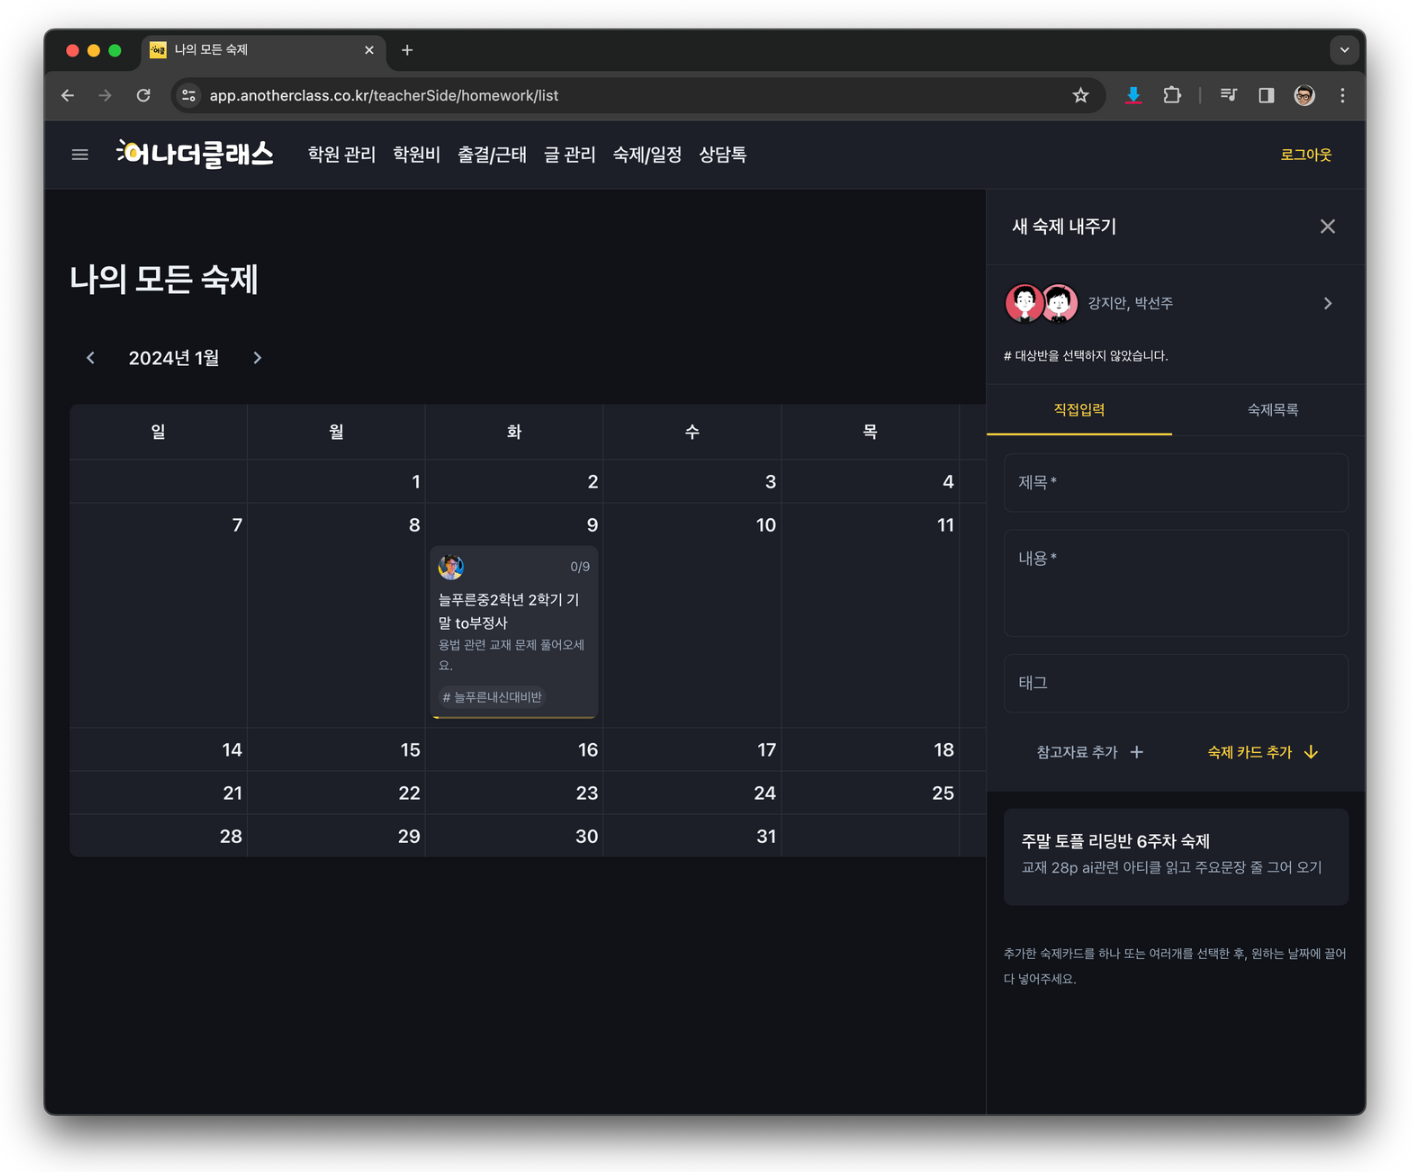This screenshot has width=1412, height=1172.
Task: Click the 태그 input field
Action: coord(1176,683)
